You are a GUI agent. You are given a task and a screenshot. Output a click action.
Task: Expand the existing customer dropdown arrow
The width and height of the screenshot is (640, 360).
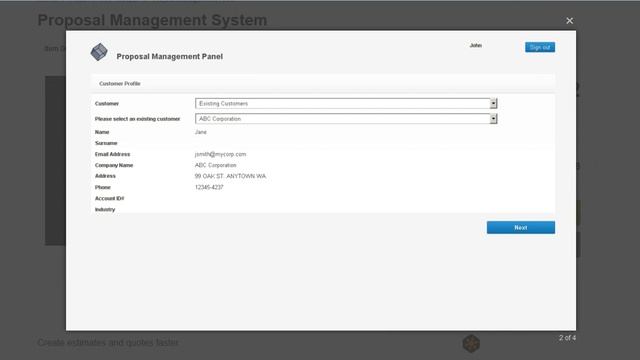(x=493, y=118)
